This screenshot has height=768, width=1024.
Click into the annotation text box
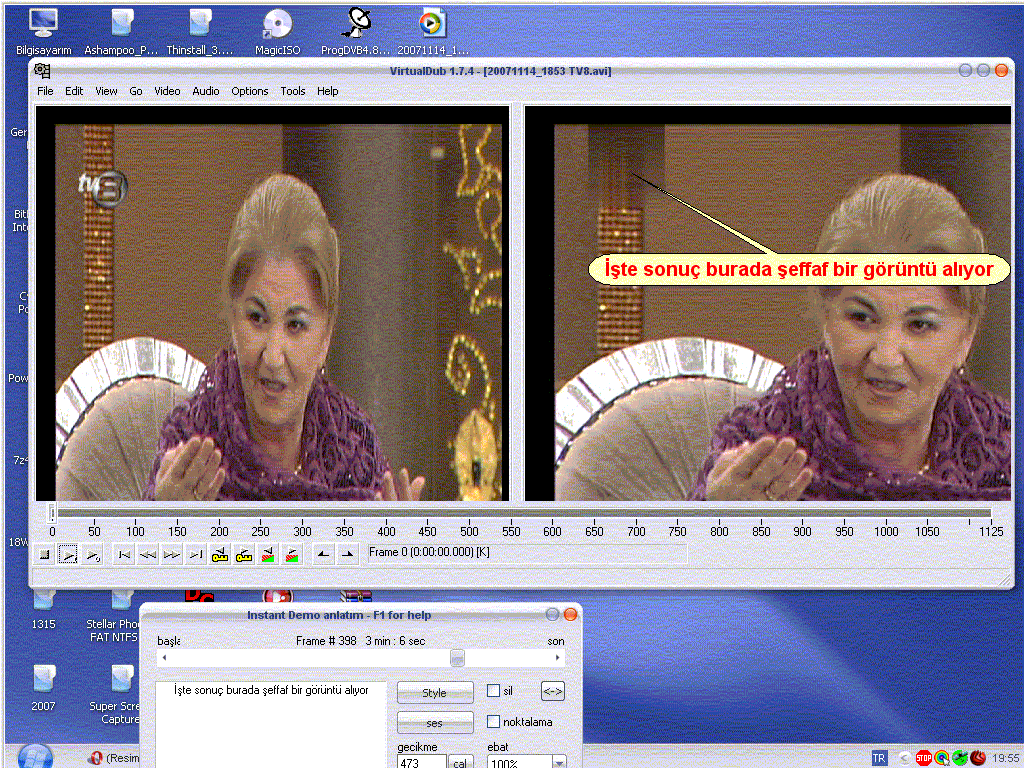tap(271, 724)
